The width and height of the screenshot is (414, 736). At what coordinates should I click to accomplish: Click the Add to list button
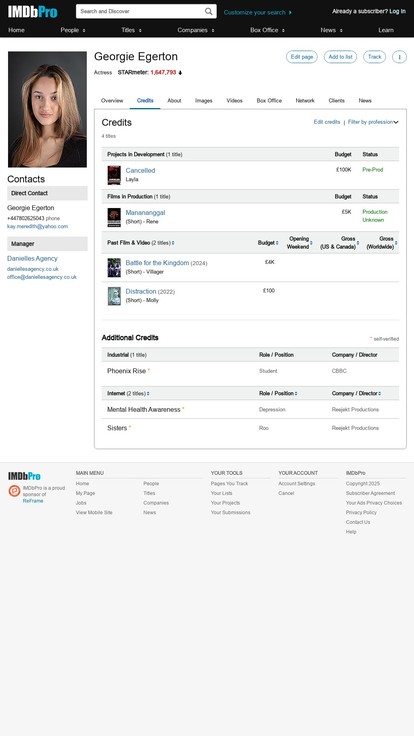[x=340, y=57]
